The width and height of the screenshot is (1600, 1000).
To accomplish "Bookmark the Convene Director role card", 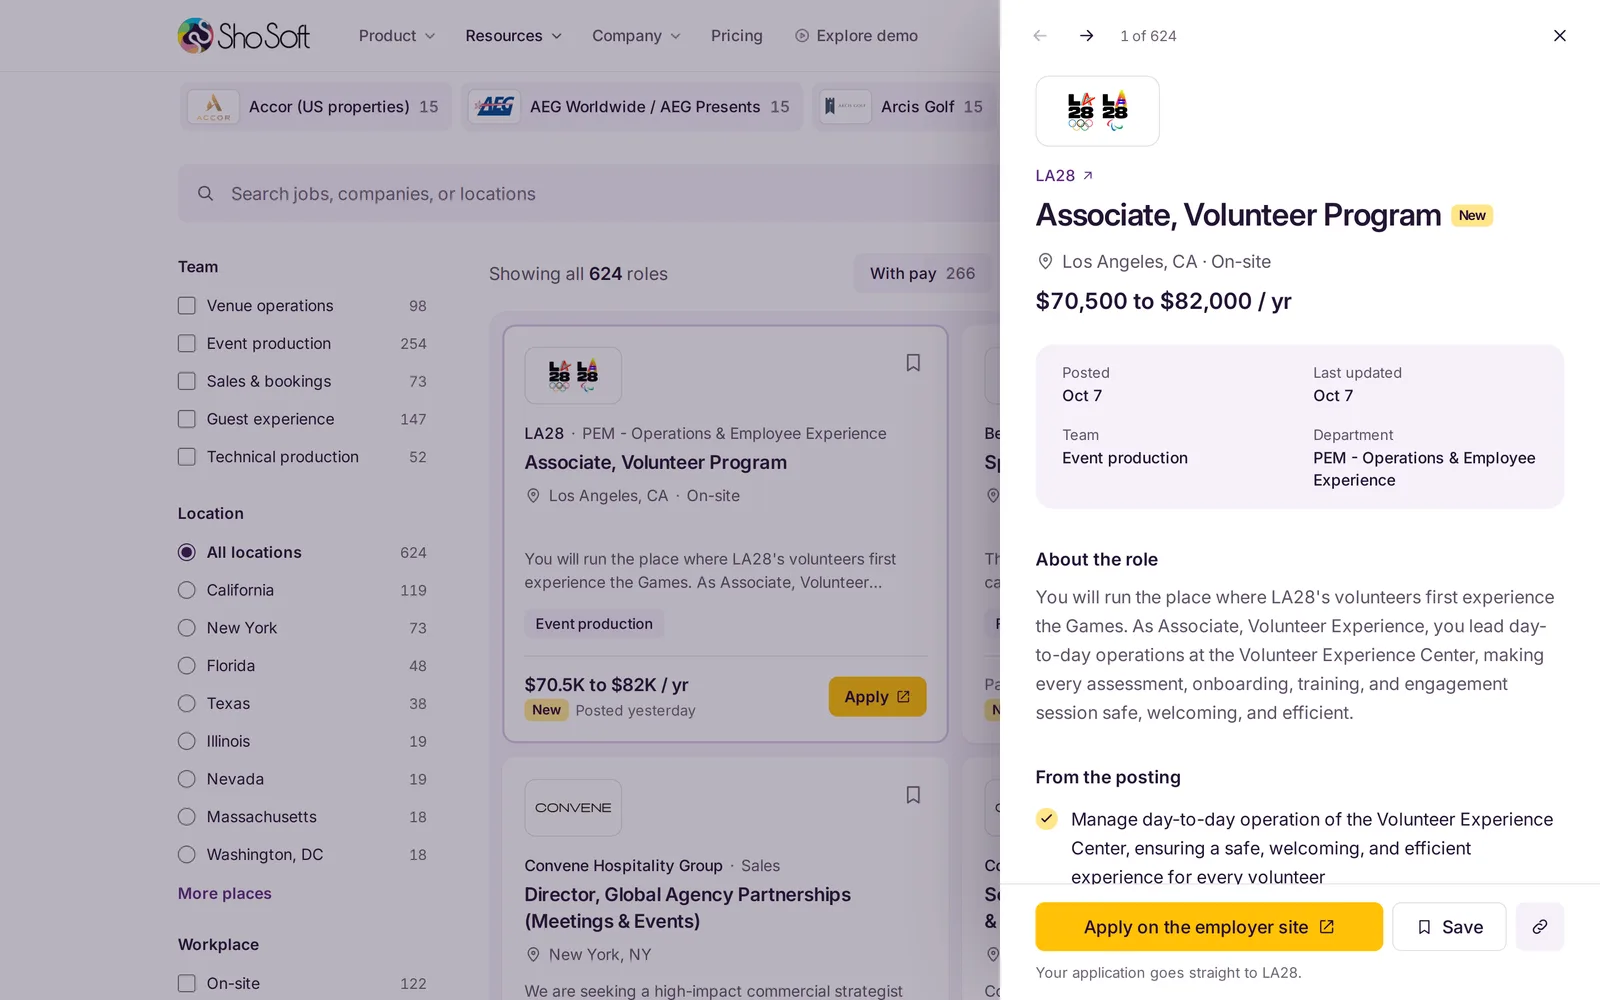I will point(913,795).
